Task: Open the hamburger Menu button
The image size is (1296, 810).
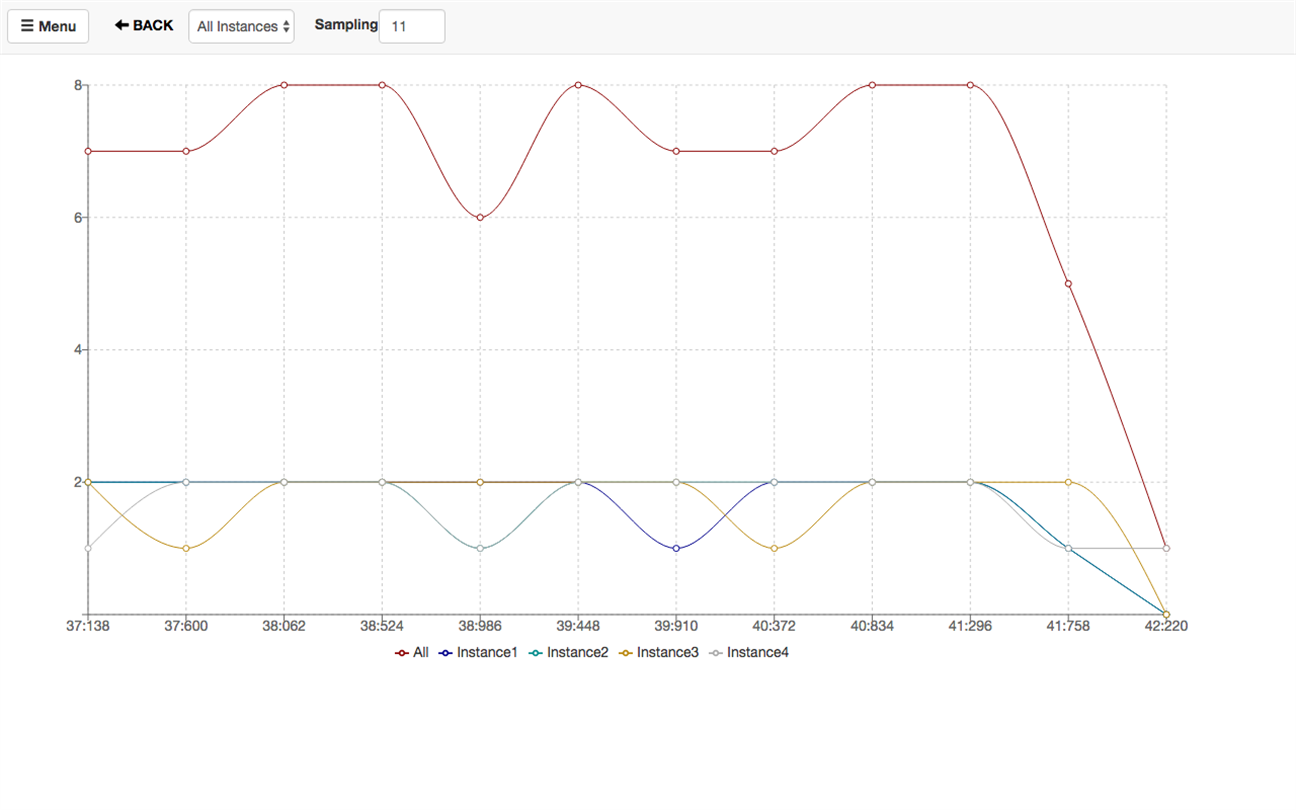Action: [x=48, y=26]
